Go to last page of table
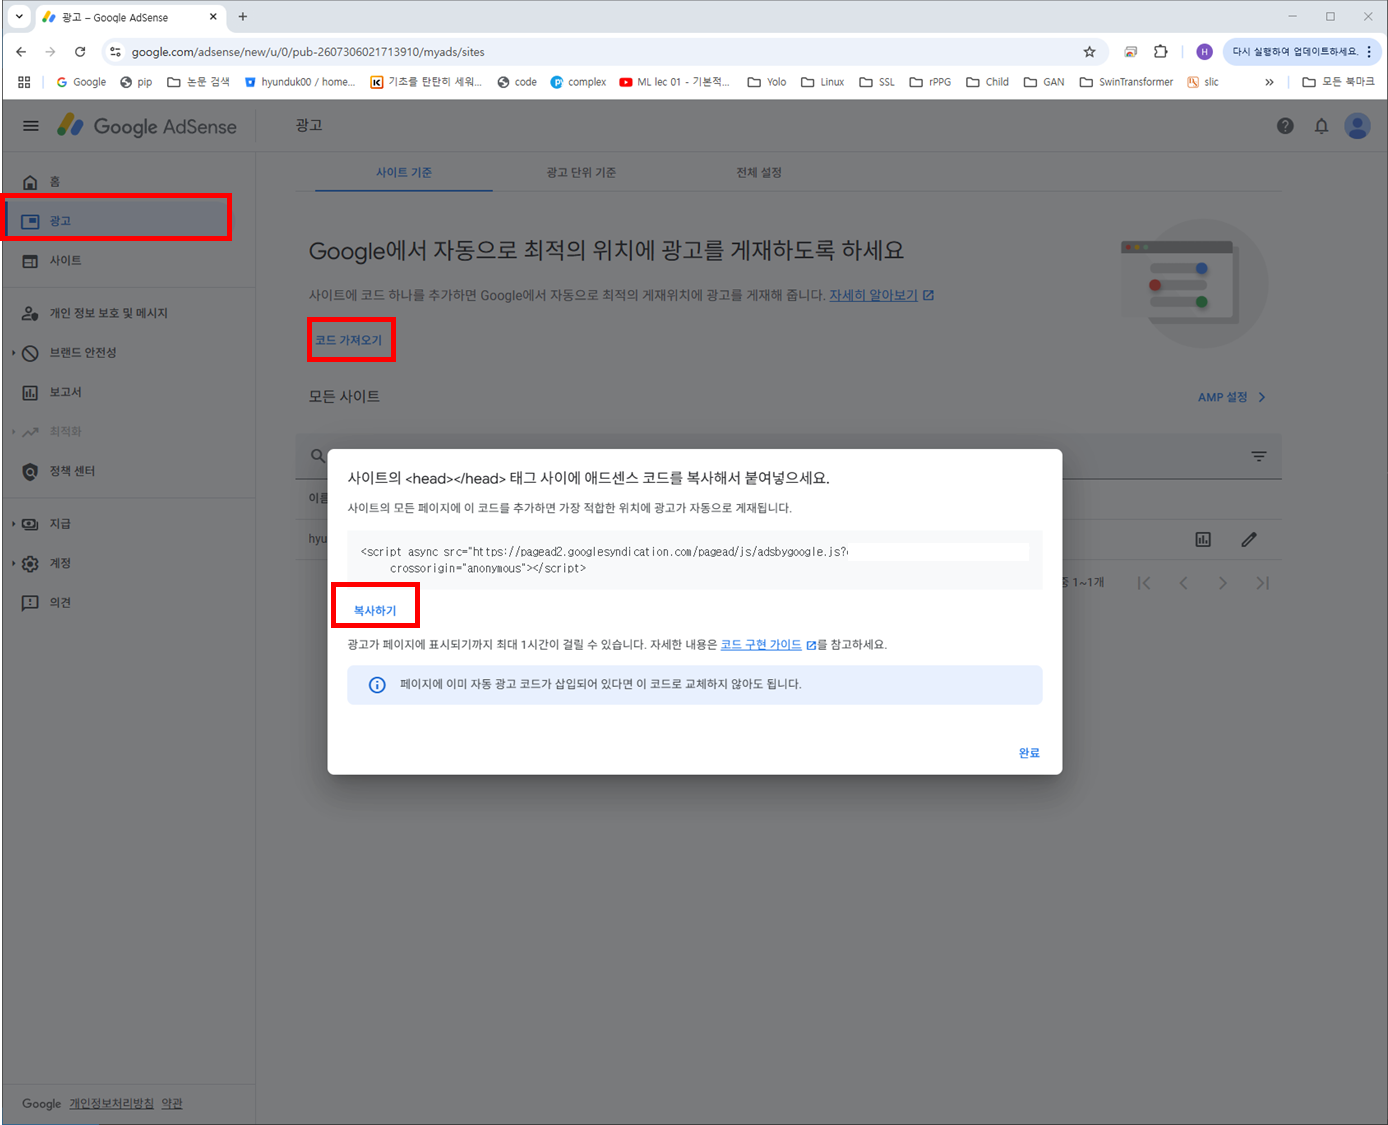This screenshot has height=1125, width=1388. (x=1262, y=583)
